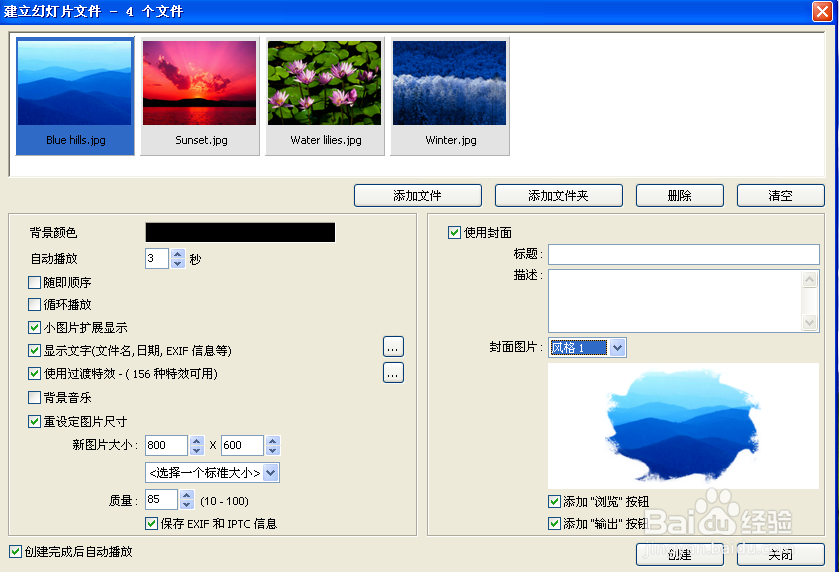Select the Water lilies.jpg thumbnail

(x=325, y=96)
